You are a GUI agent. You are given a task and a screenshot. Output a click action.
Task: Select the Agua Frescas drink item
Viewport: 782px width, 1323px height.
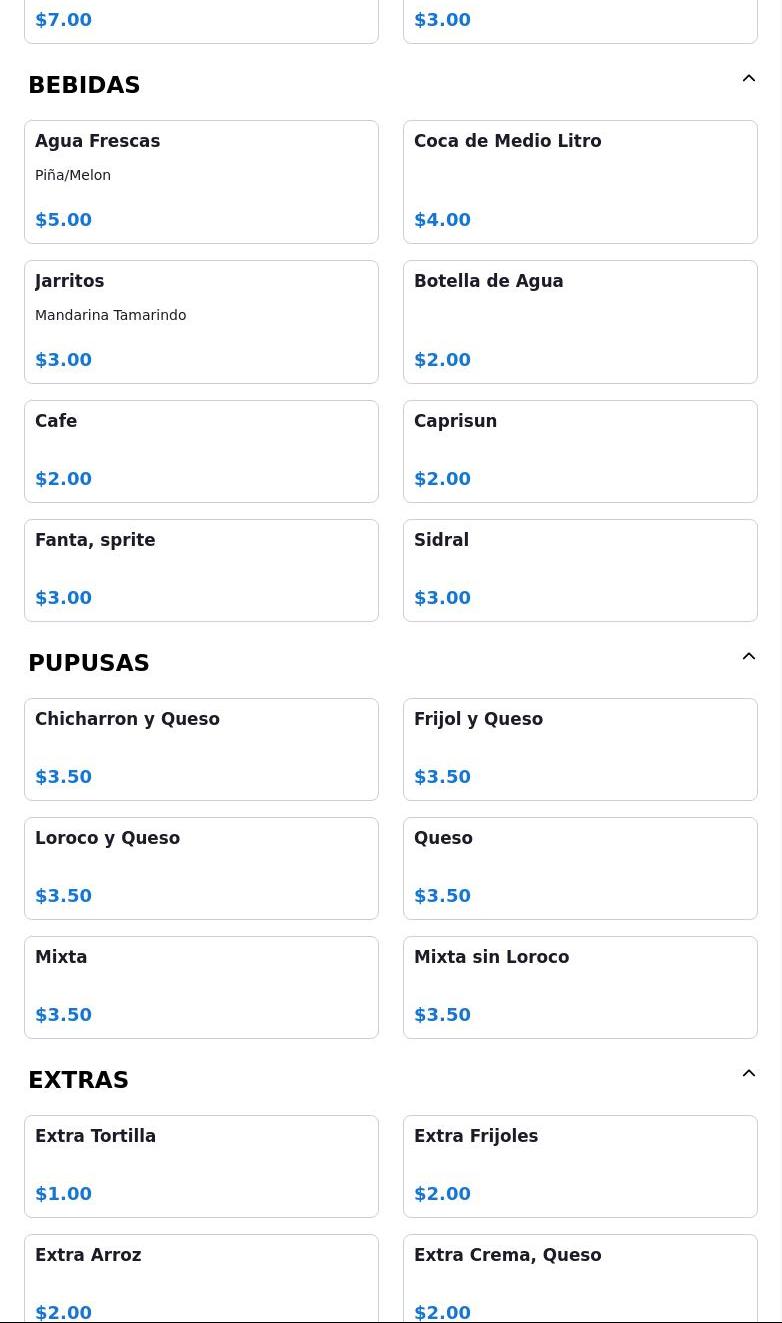(x=201, y=182)
